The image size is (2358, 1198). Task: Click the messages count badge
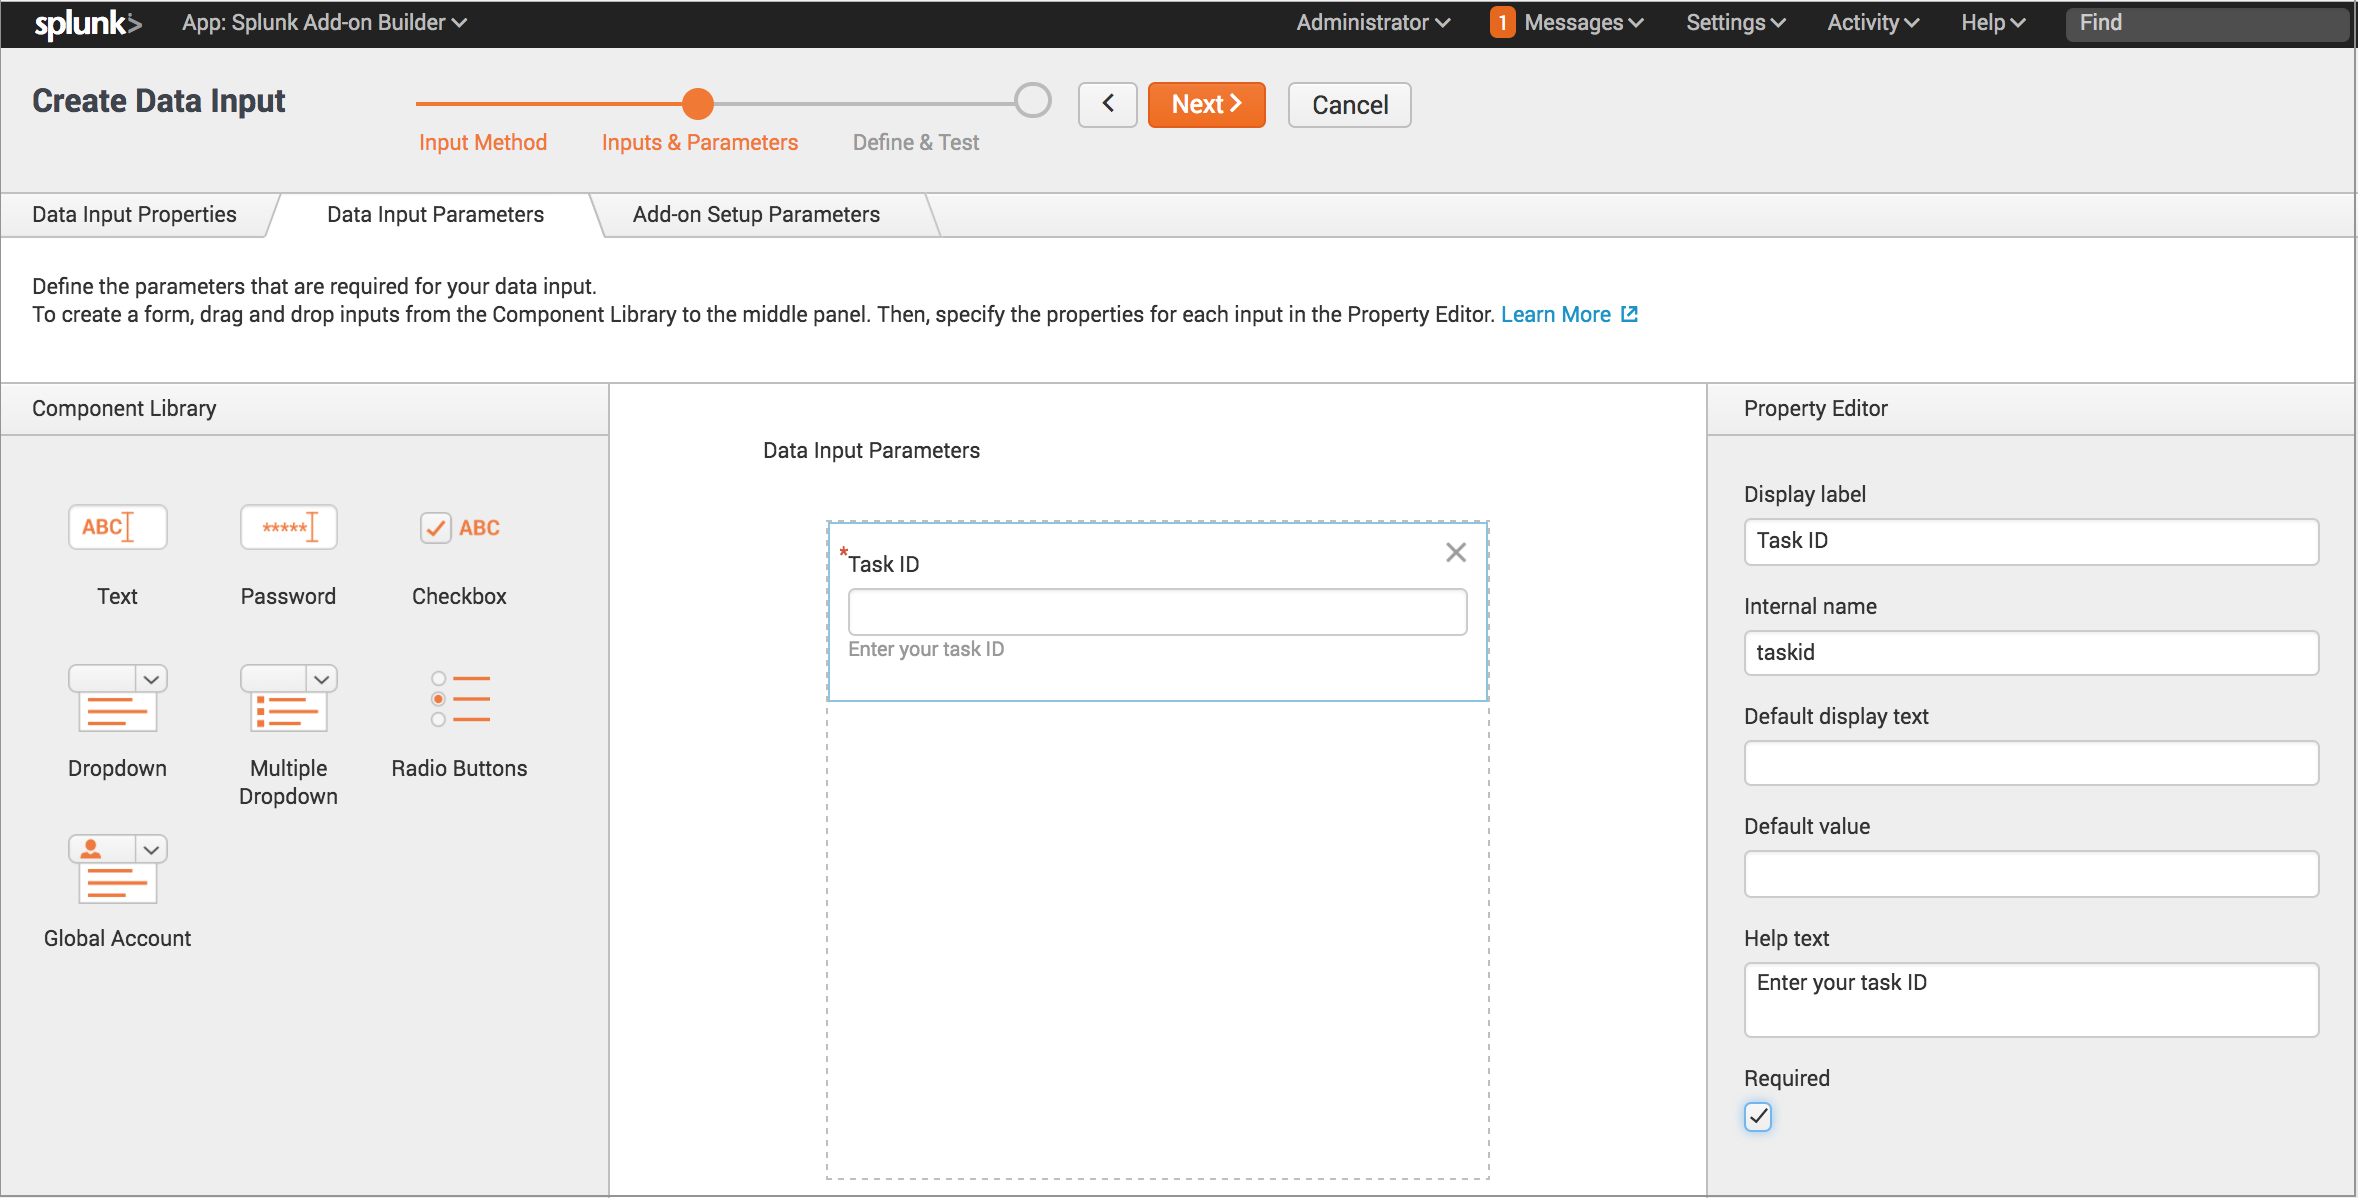click(x=1502, y=22)
